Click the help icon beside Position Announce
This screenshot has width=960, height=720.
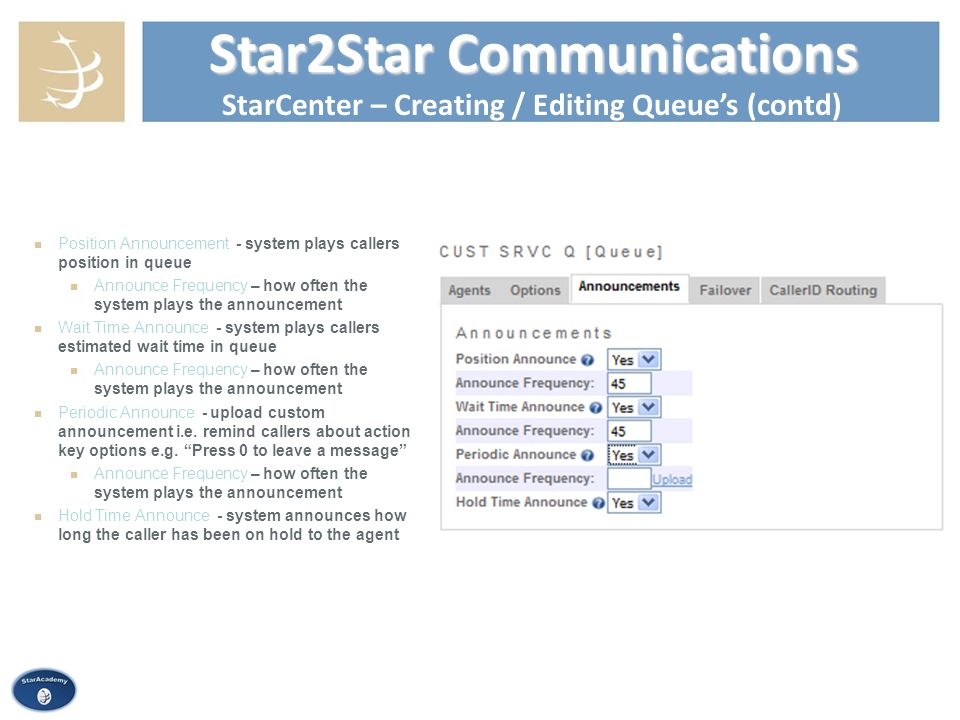coord(587,360)
